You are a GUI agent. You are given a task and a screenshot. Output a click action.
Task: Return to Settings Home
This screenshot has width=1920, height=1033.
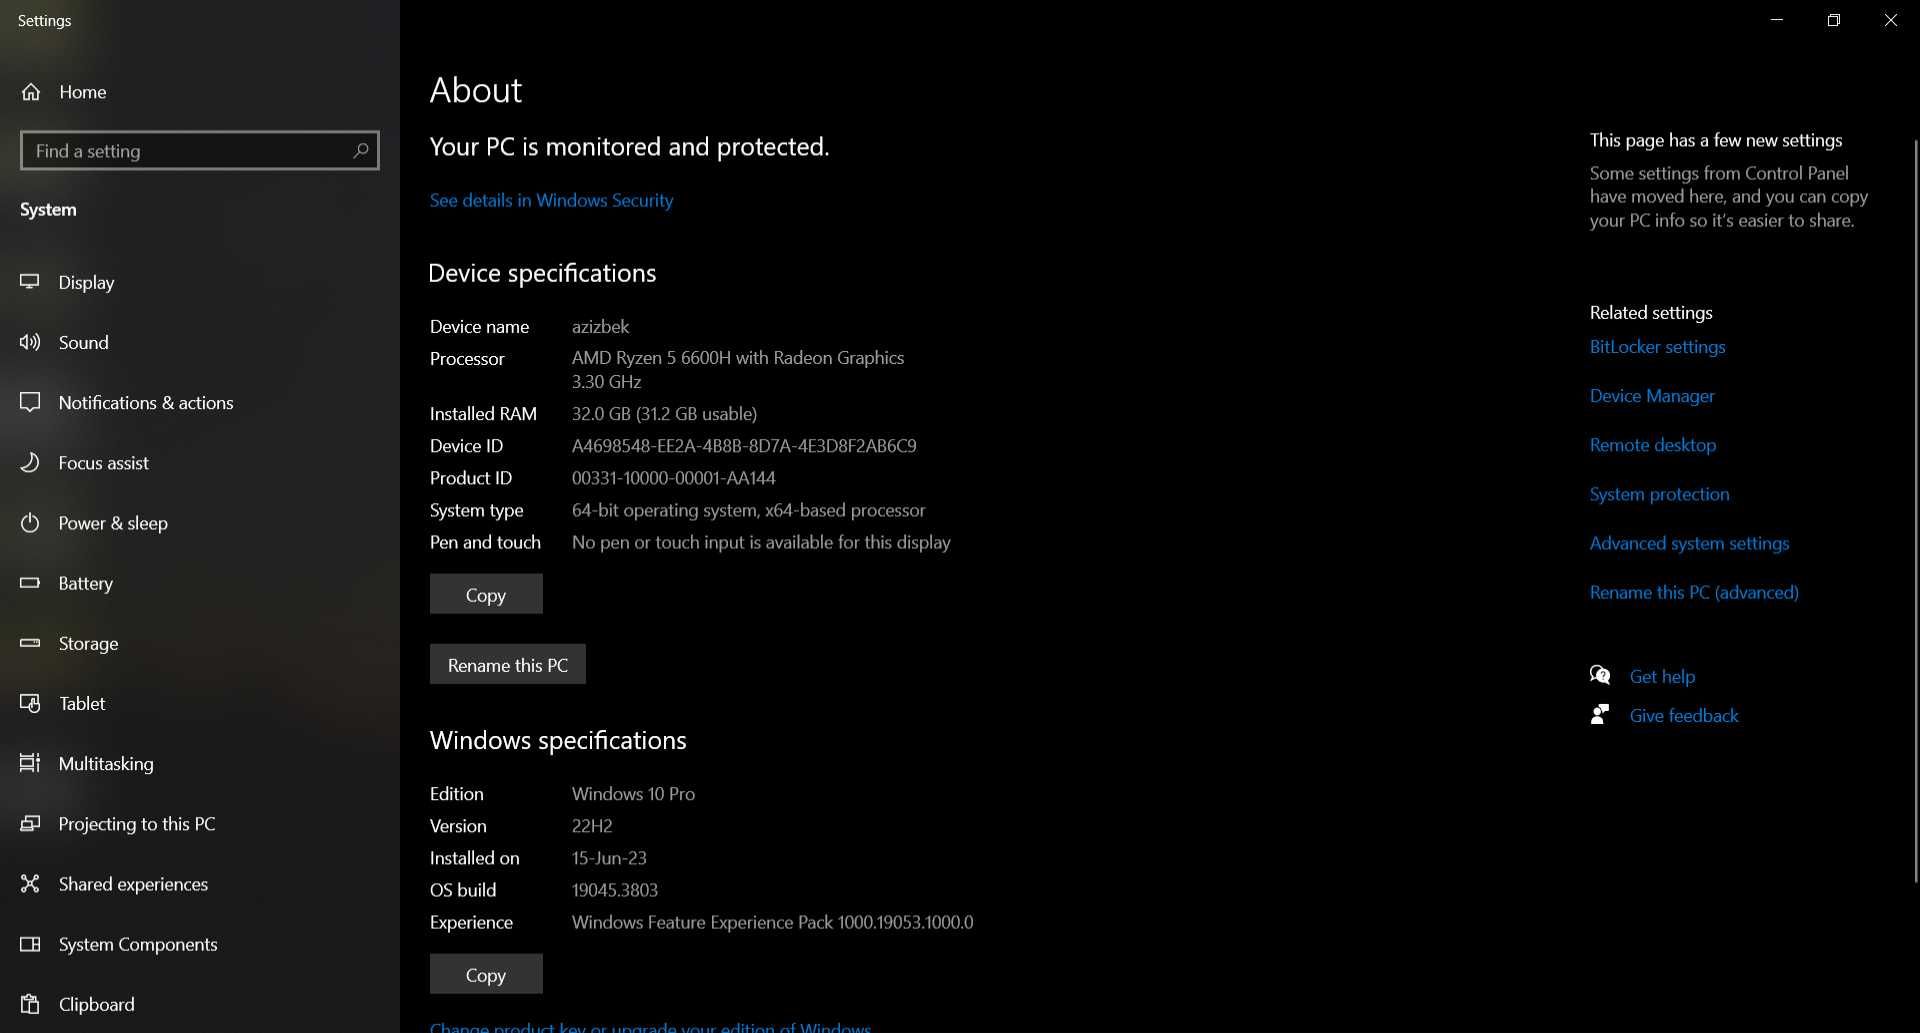(200, 92)
